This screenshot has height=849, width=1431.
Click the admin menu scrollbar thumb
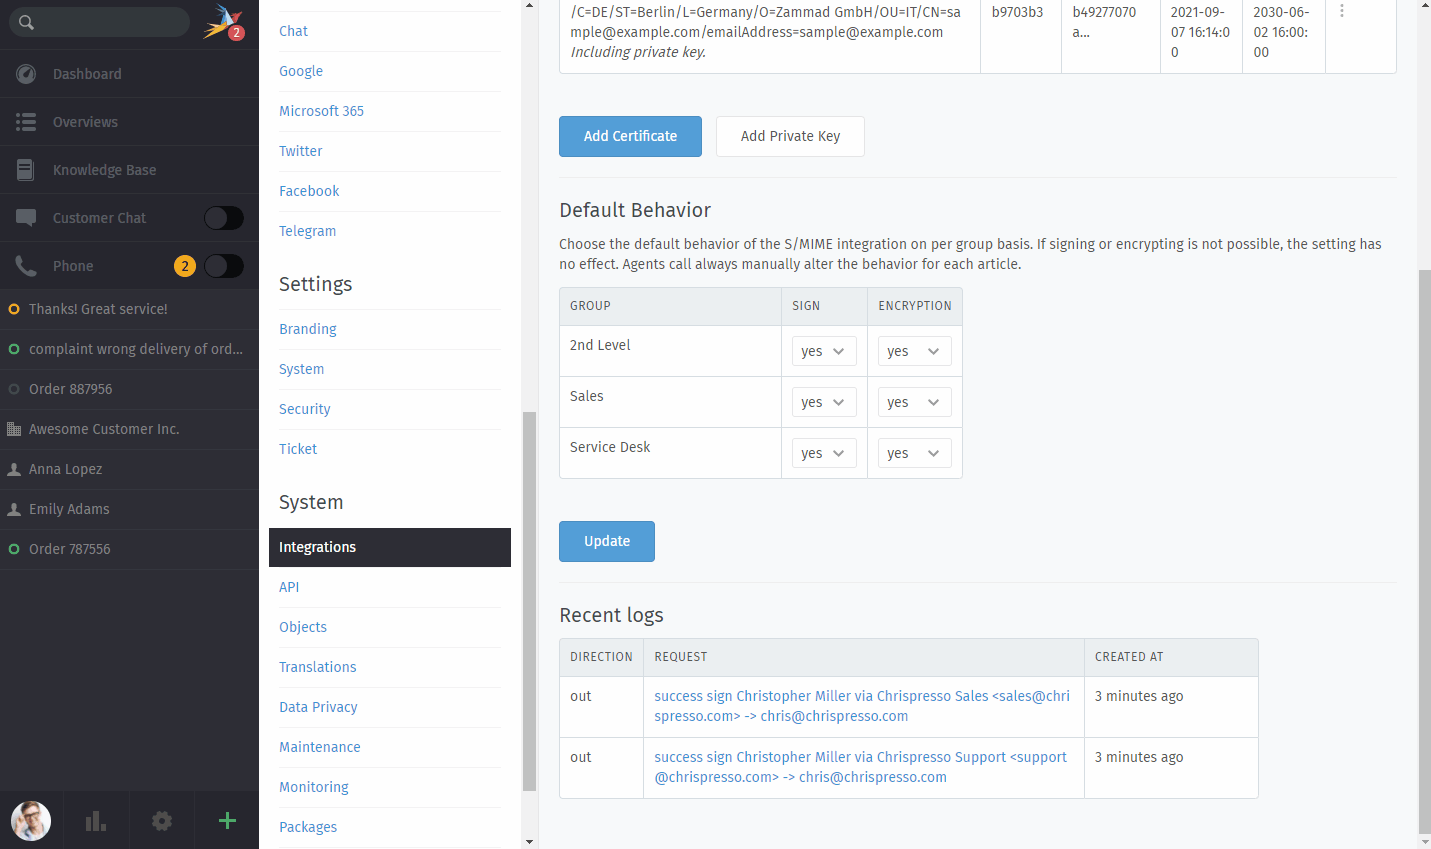click(530, 601)
